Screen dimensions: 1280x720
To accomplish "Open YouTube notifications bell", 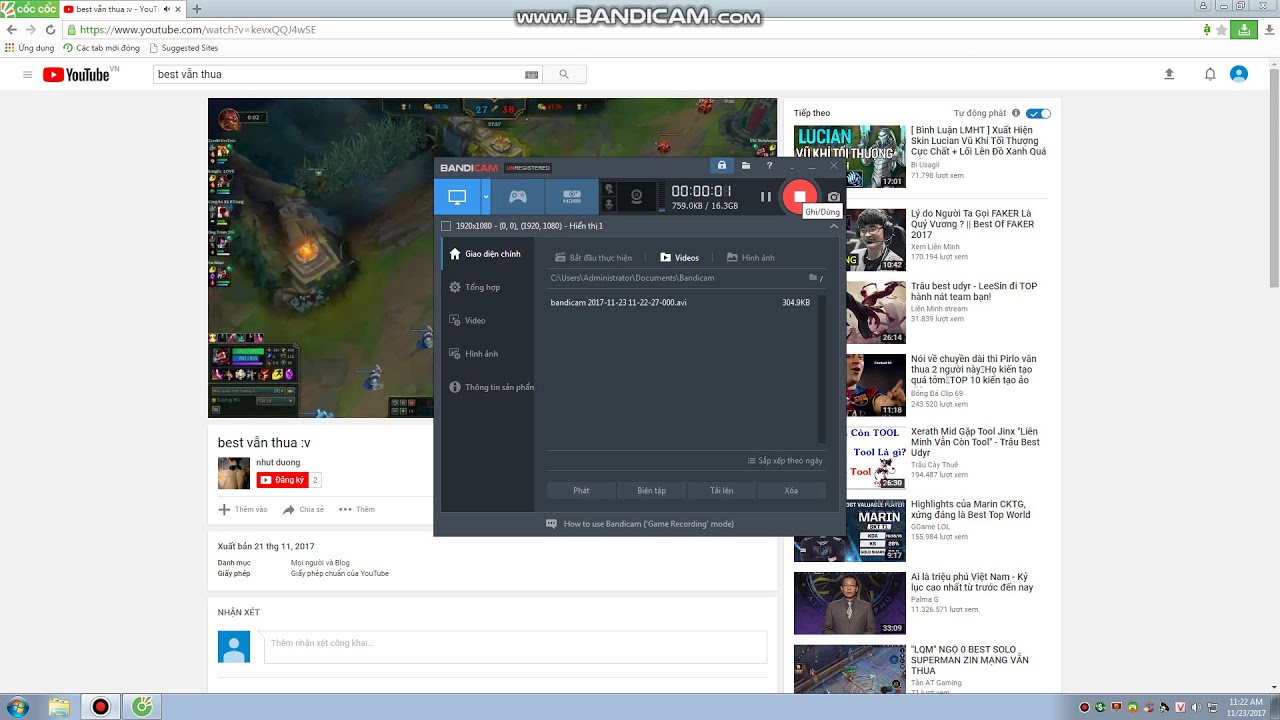I will pos(1210,74).
